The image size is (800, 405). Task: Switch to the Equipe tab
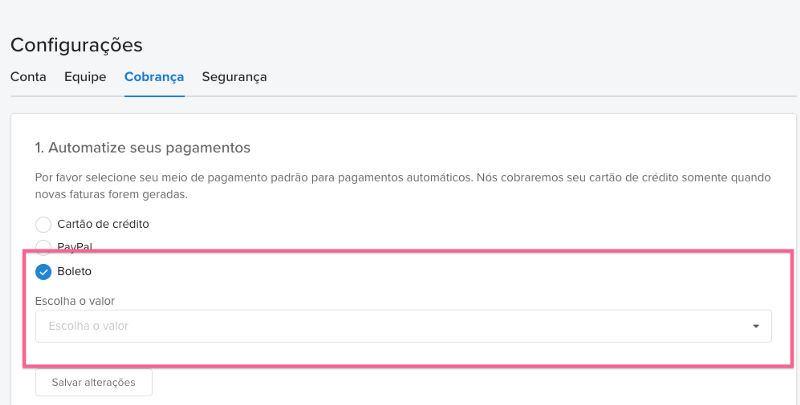click(85, 77)
